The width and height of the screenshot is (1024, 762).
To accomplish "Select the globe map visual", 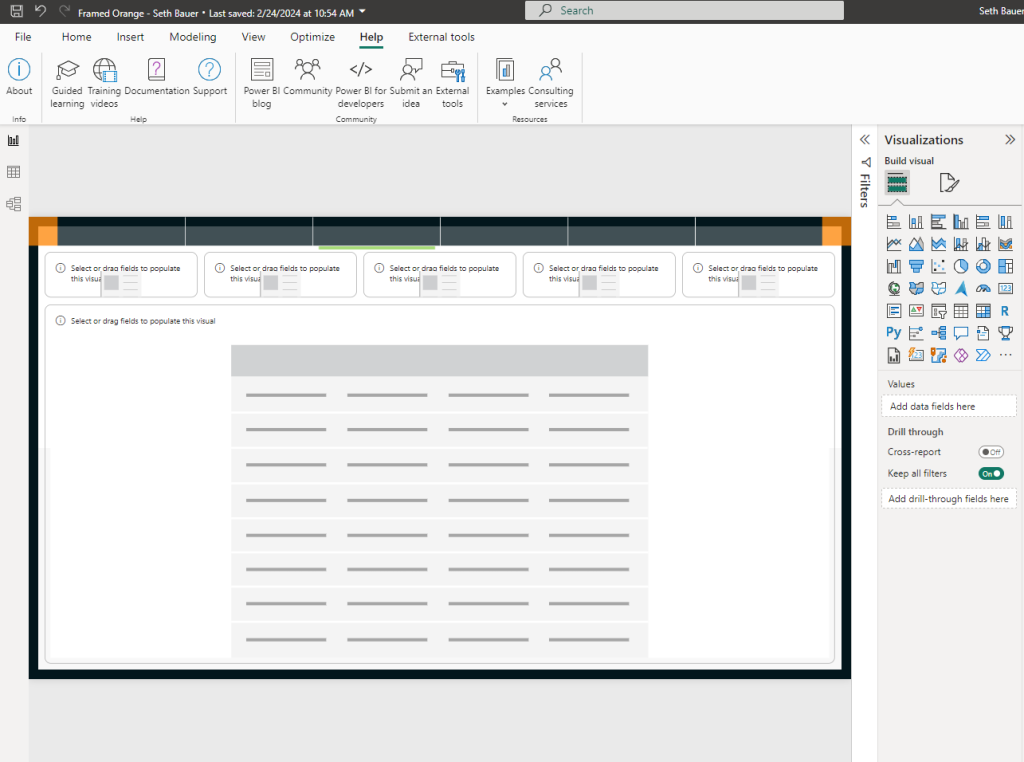I will pos(893,289).
